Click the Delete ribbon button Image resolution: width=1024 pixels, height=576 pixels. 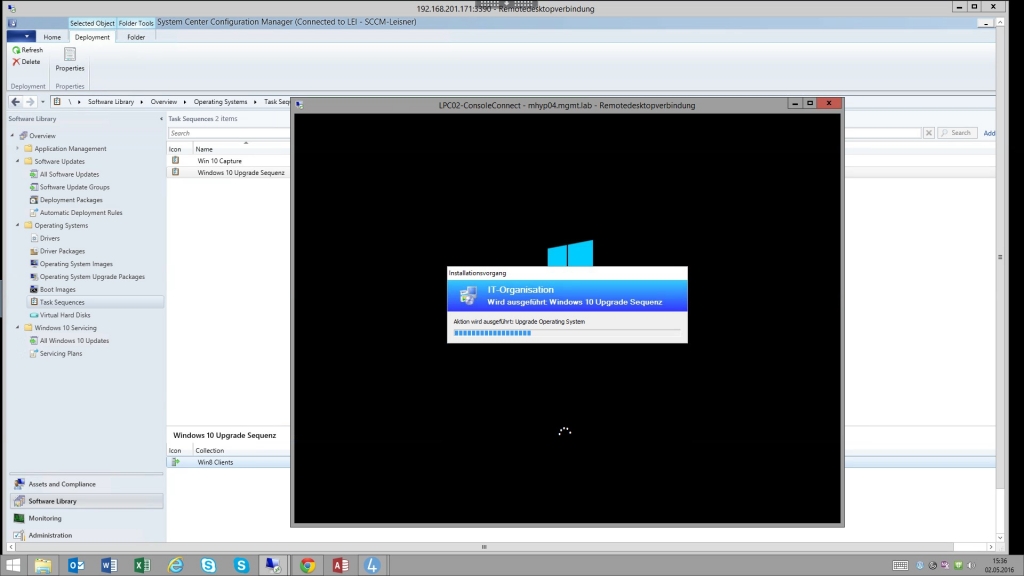click(26, 61)
